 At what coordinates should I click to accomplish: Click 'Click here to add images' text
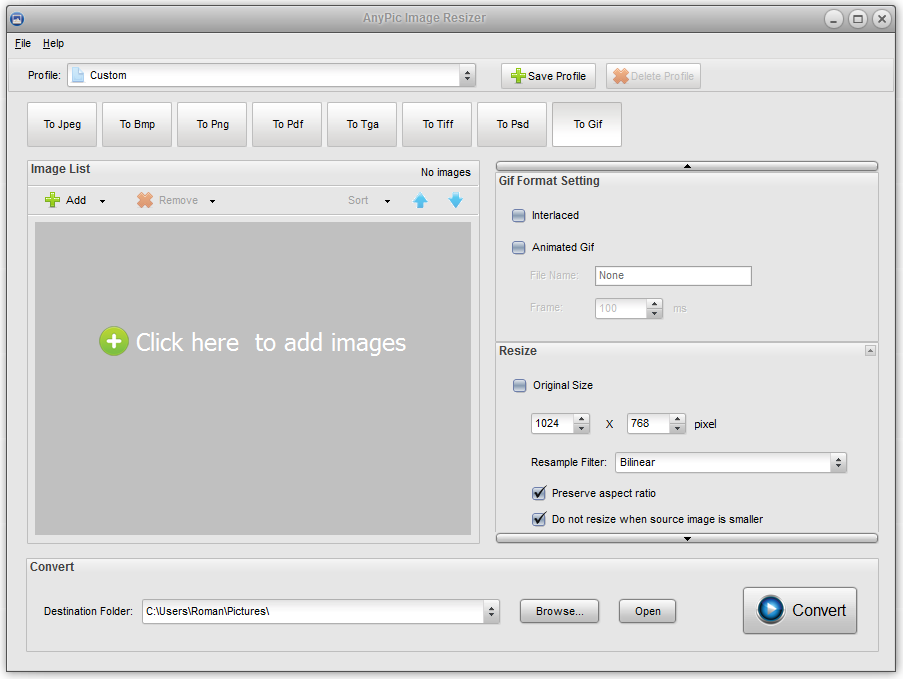[x=271, y=342]
